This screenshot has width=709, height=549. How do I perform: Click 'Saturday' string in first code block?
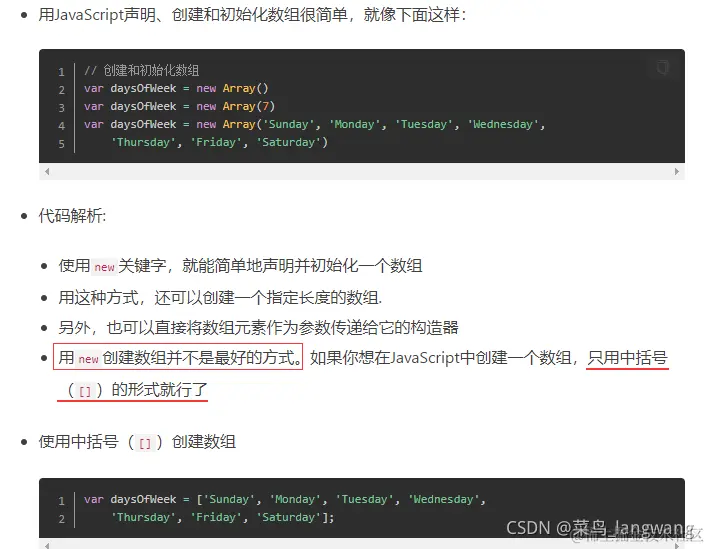pyautogui.click(x=288, y=142)
